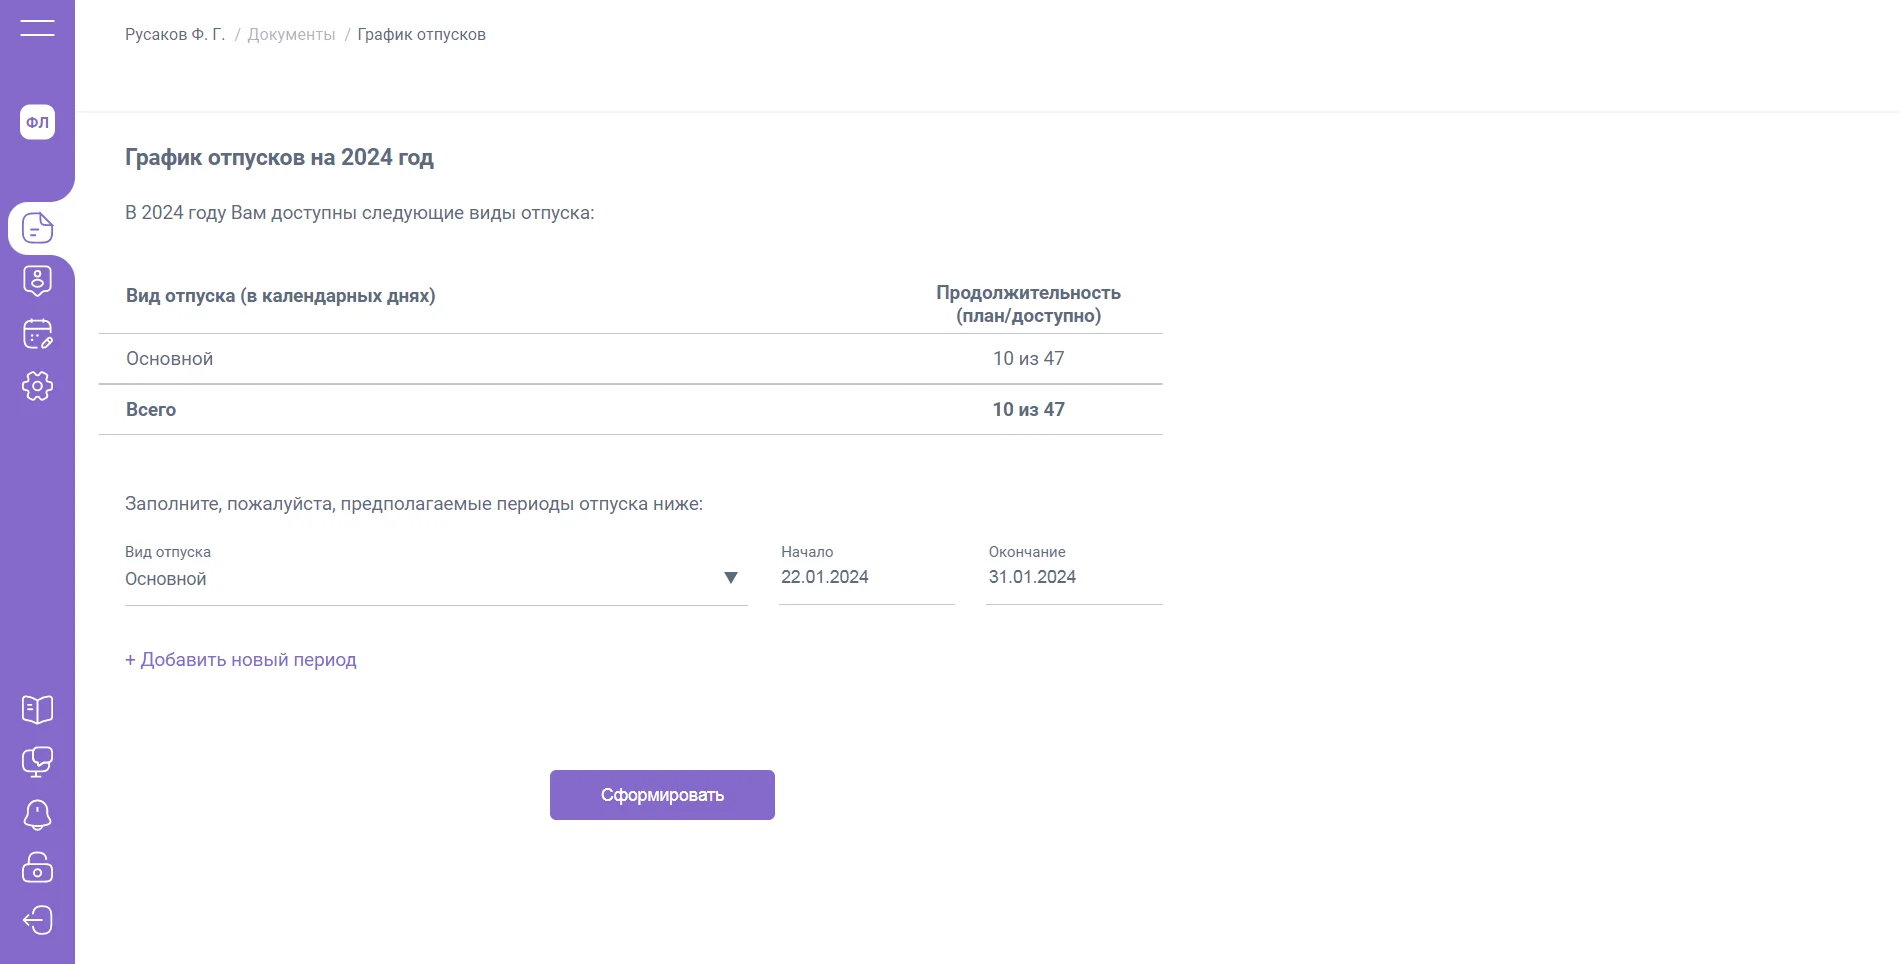
Task: Show notifications via the bell icon
Action: (37, 815)
